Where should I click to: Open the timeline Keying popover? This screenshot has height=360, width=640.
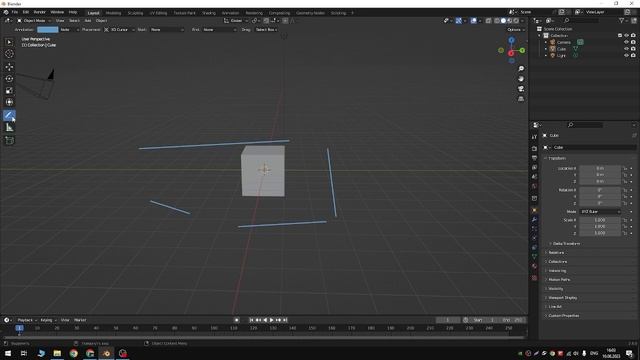(x=48, y=320)
